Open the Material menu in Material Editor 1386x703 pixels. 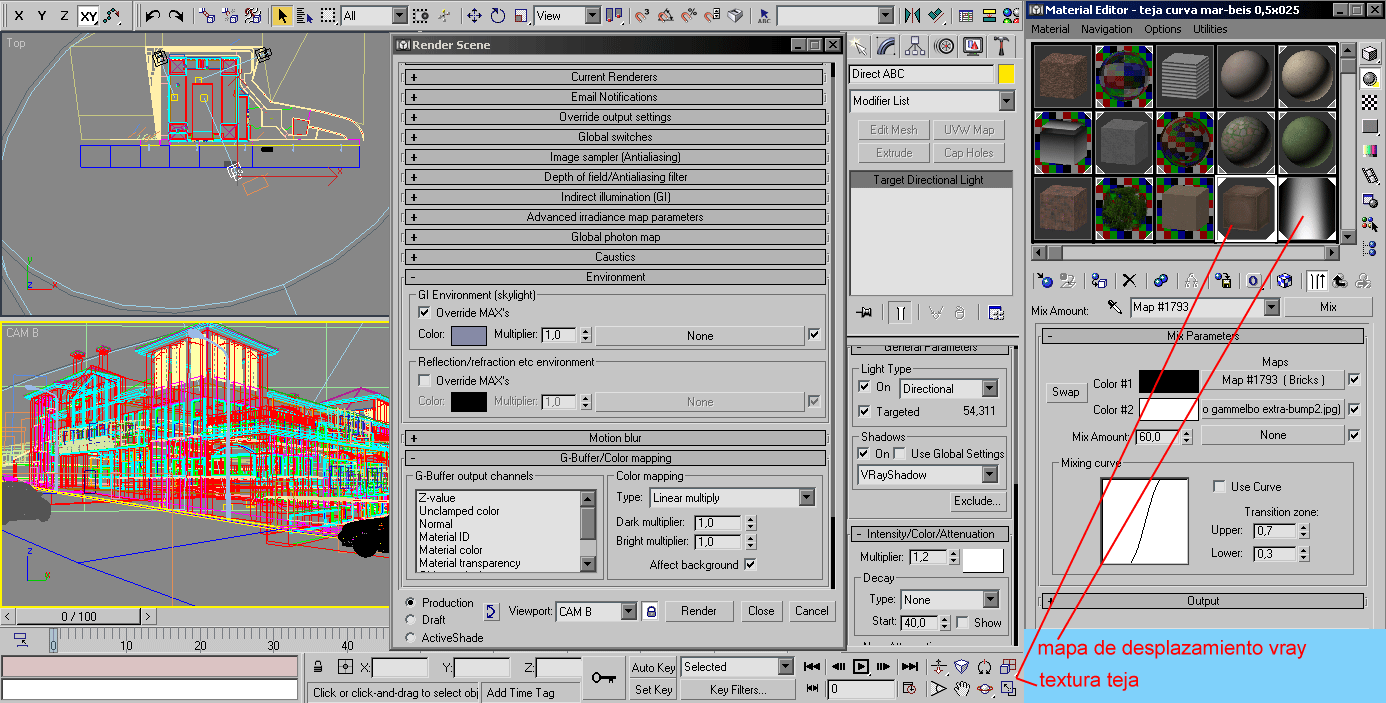pyautogui.click(x=1050, y=29)
